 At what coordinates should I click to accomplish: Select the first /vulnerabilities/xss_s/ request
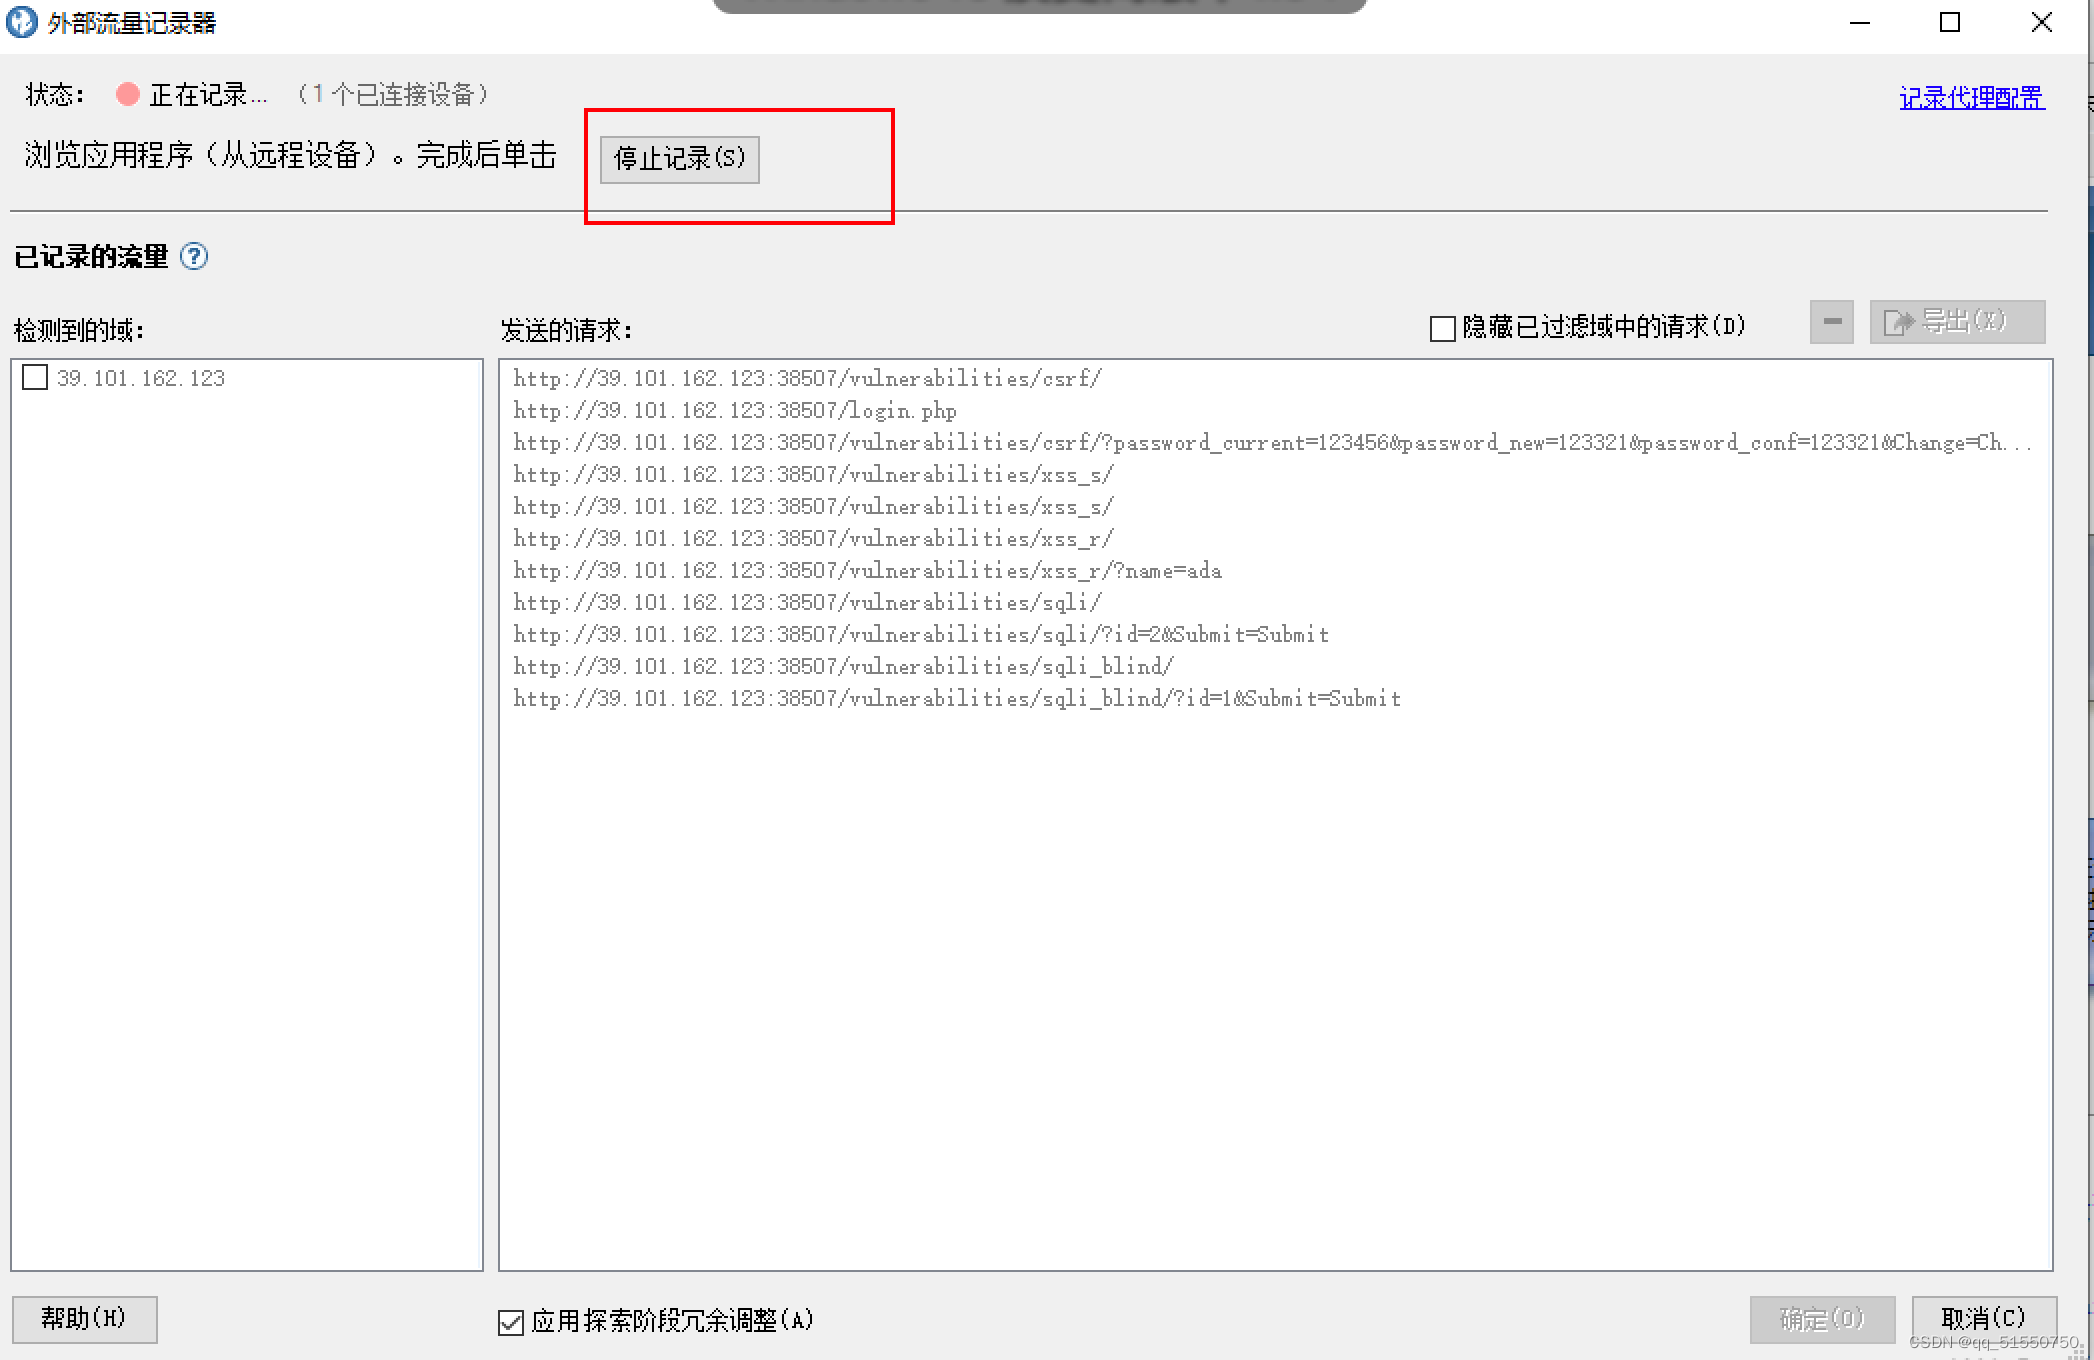click(x=813, y=475)
